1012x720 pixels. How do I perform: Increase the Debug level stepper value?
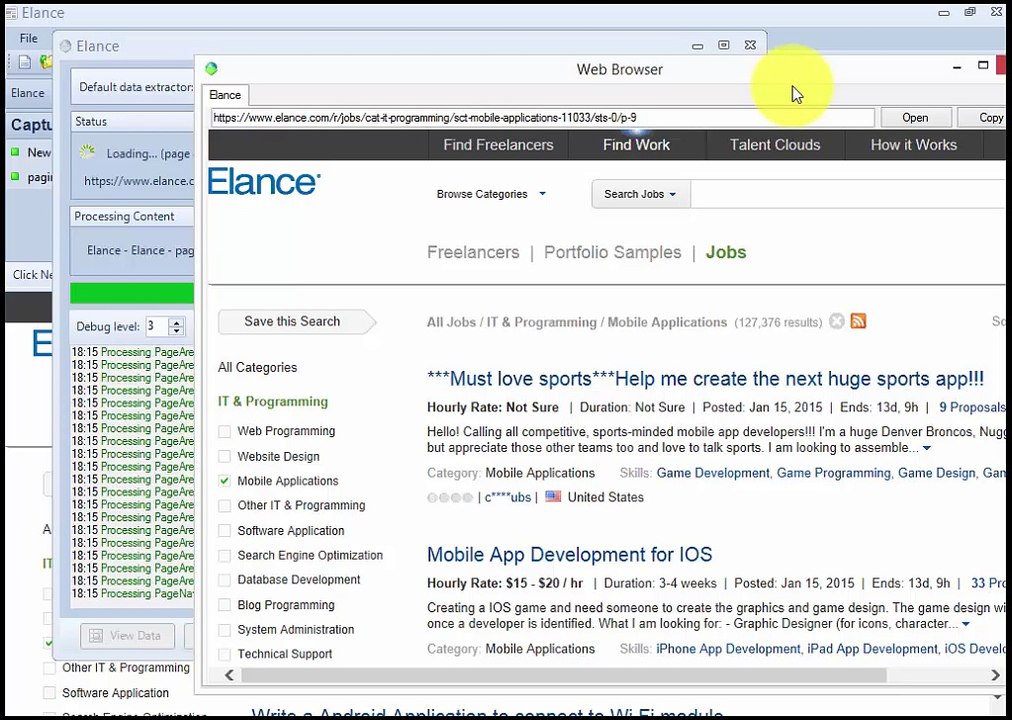click(x=177, y=322)
